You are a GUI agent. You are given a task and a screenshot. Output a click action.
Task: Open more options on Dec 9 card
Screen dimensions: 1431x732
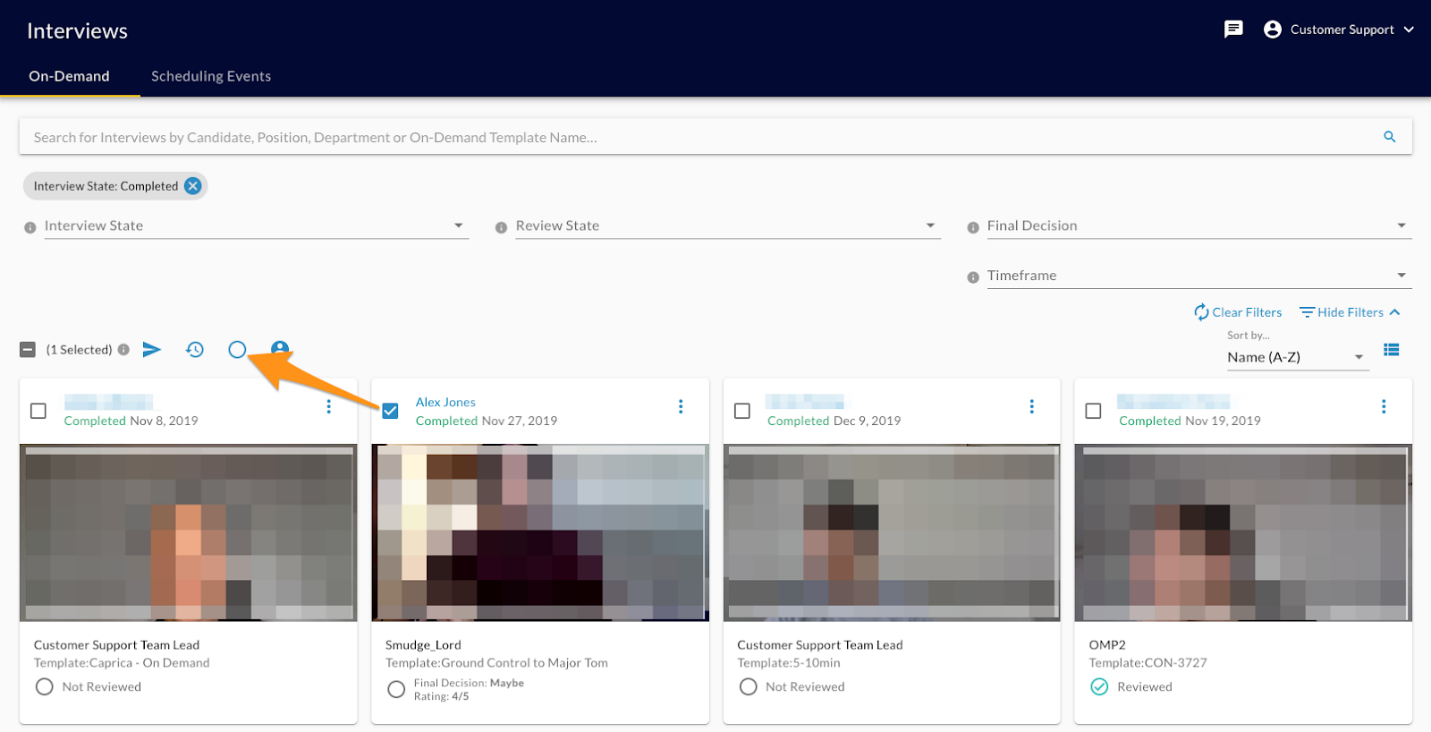tap(1032, 406)
